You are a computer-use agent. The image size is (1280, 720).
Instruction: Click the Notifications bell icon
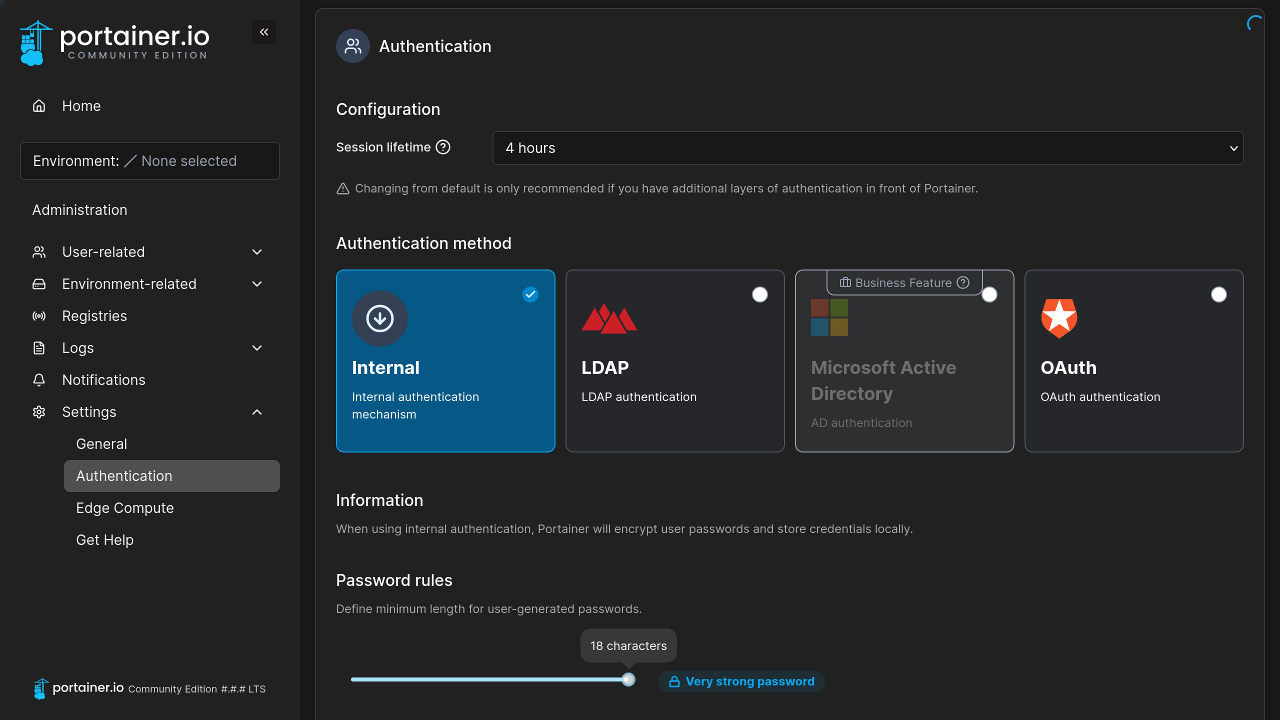pos(38,379)
